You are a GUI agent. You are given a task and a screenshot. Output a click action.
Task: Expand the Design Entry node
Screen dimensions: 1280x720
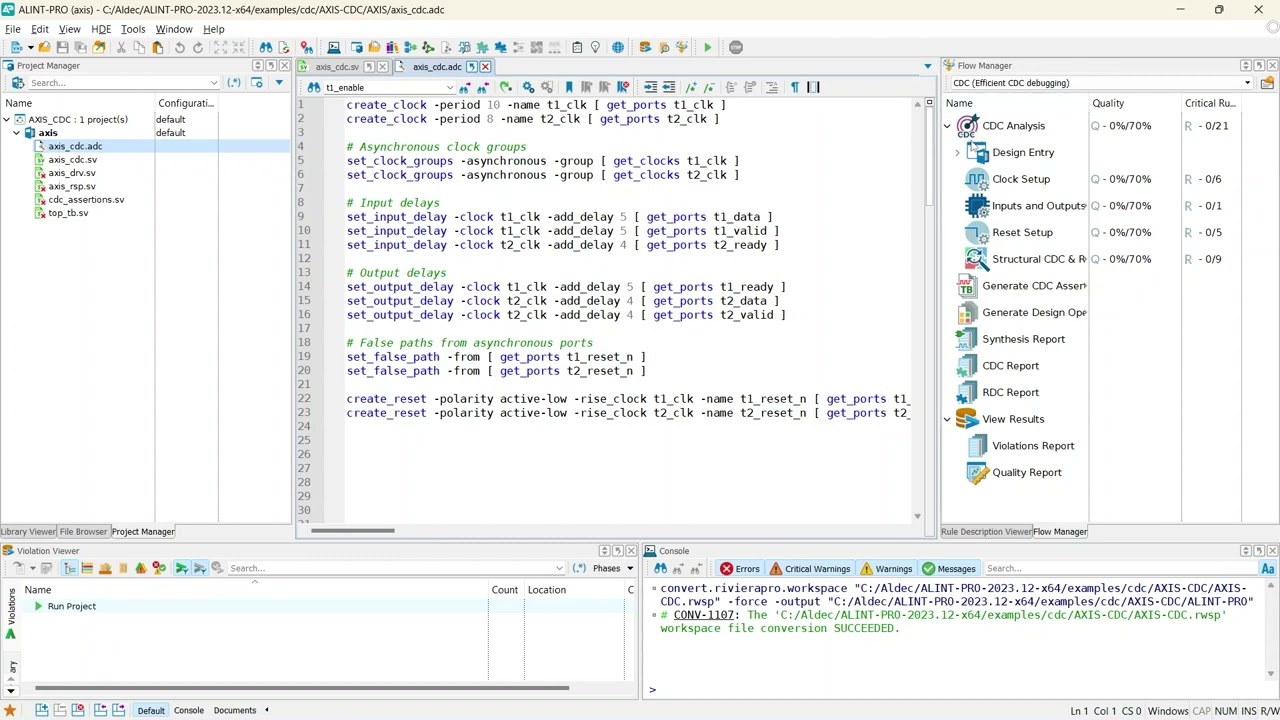(957, 153)
